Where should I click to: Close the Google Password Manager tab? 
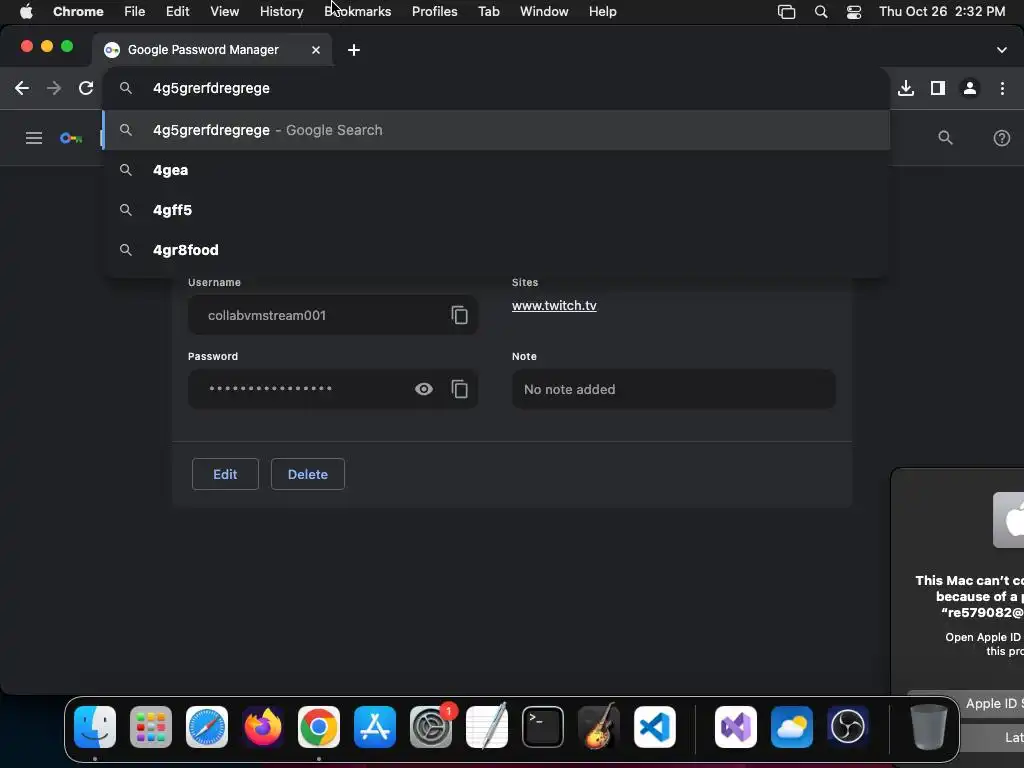[315, 50]
